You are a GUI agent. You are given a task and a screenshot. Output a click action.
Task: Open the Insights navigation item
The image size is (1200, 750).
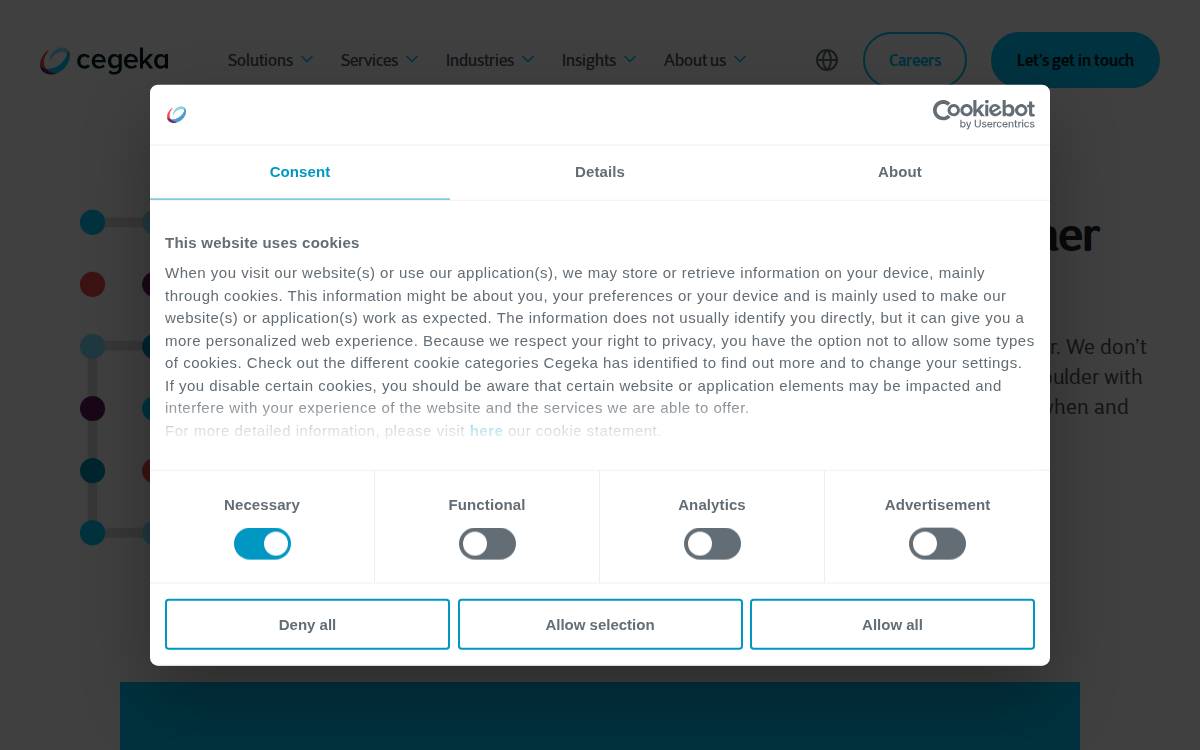[x=588, y=60]
